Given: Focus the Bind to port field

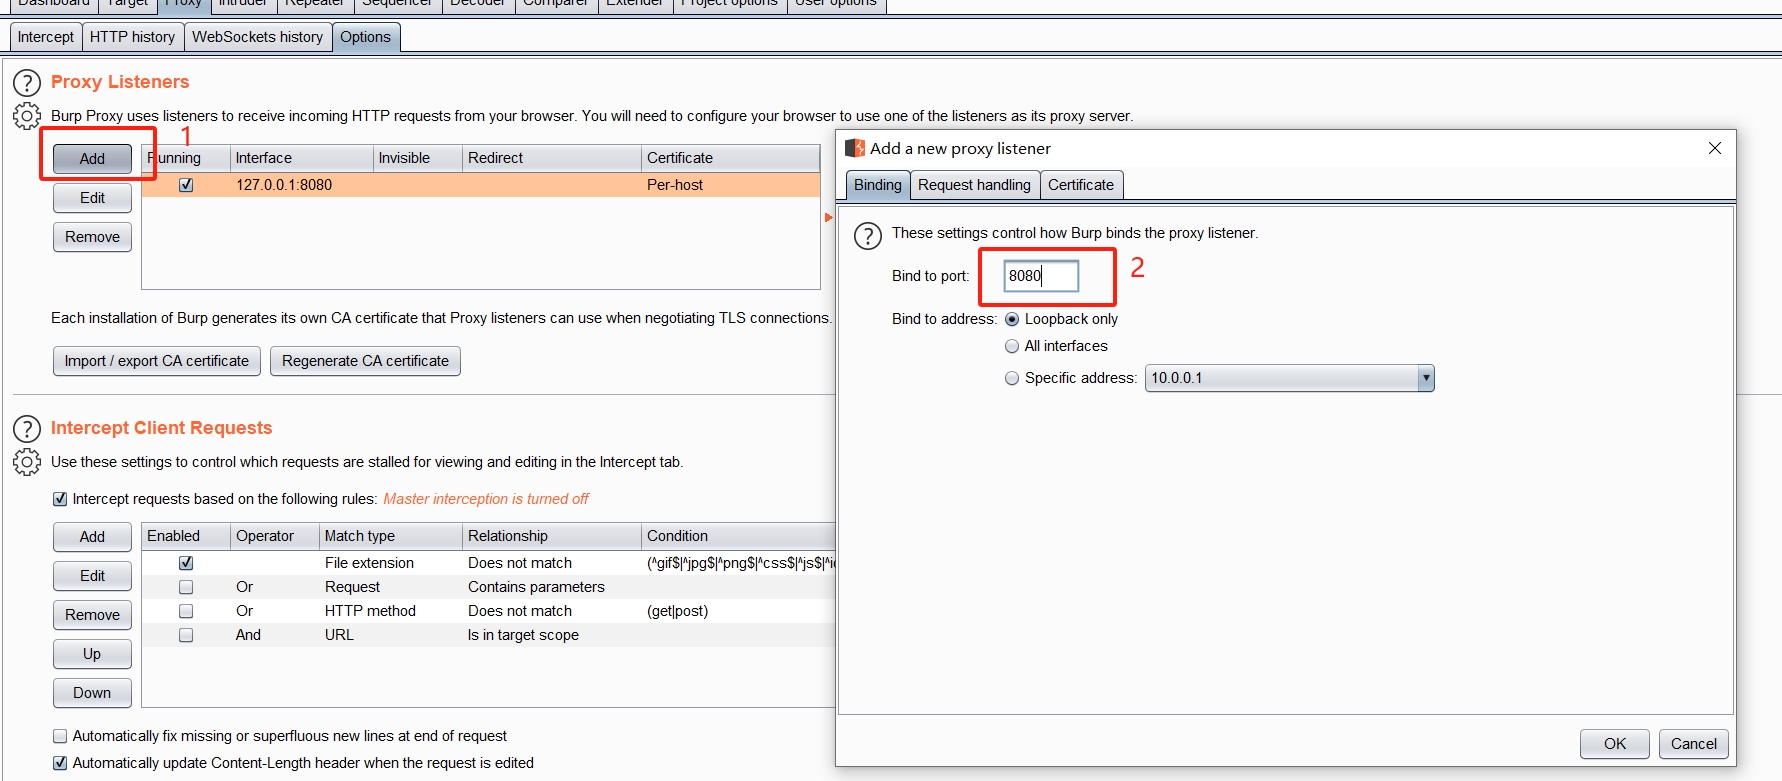Looking at the screenshot, I should 1041,276.
